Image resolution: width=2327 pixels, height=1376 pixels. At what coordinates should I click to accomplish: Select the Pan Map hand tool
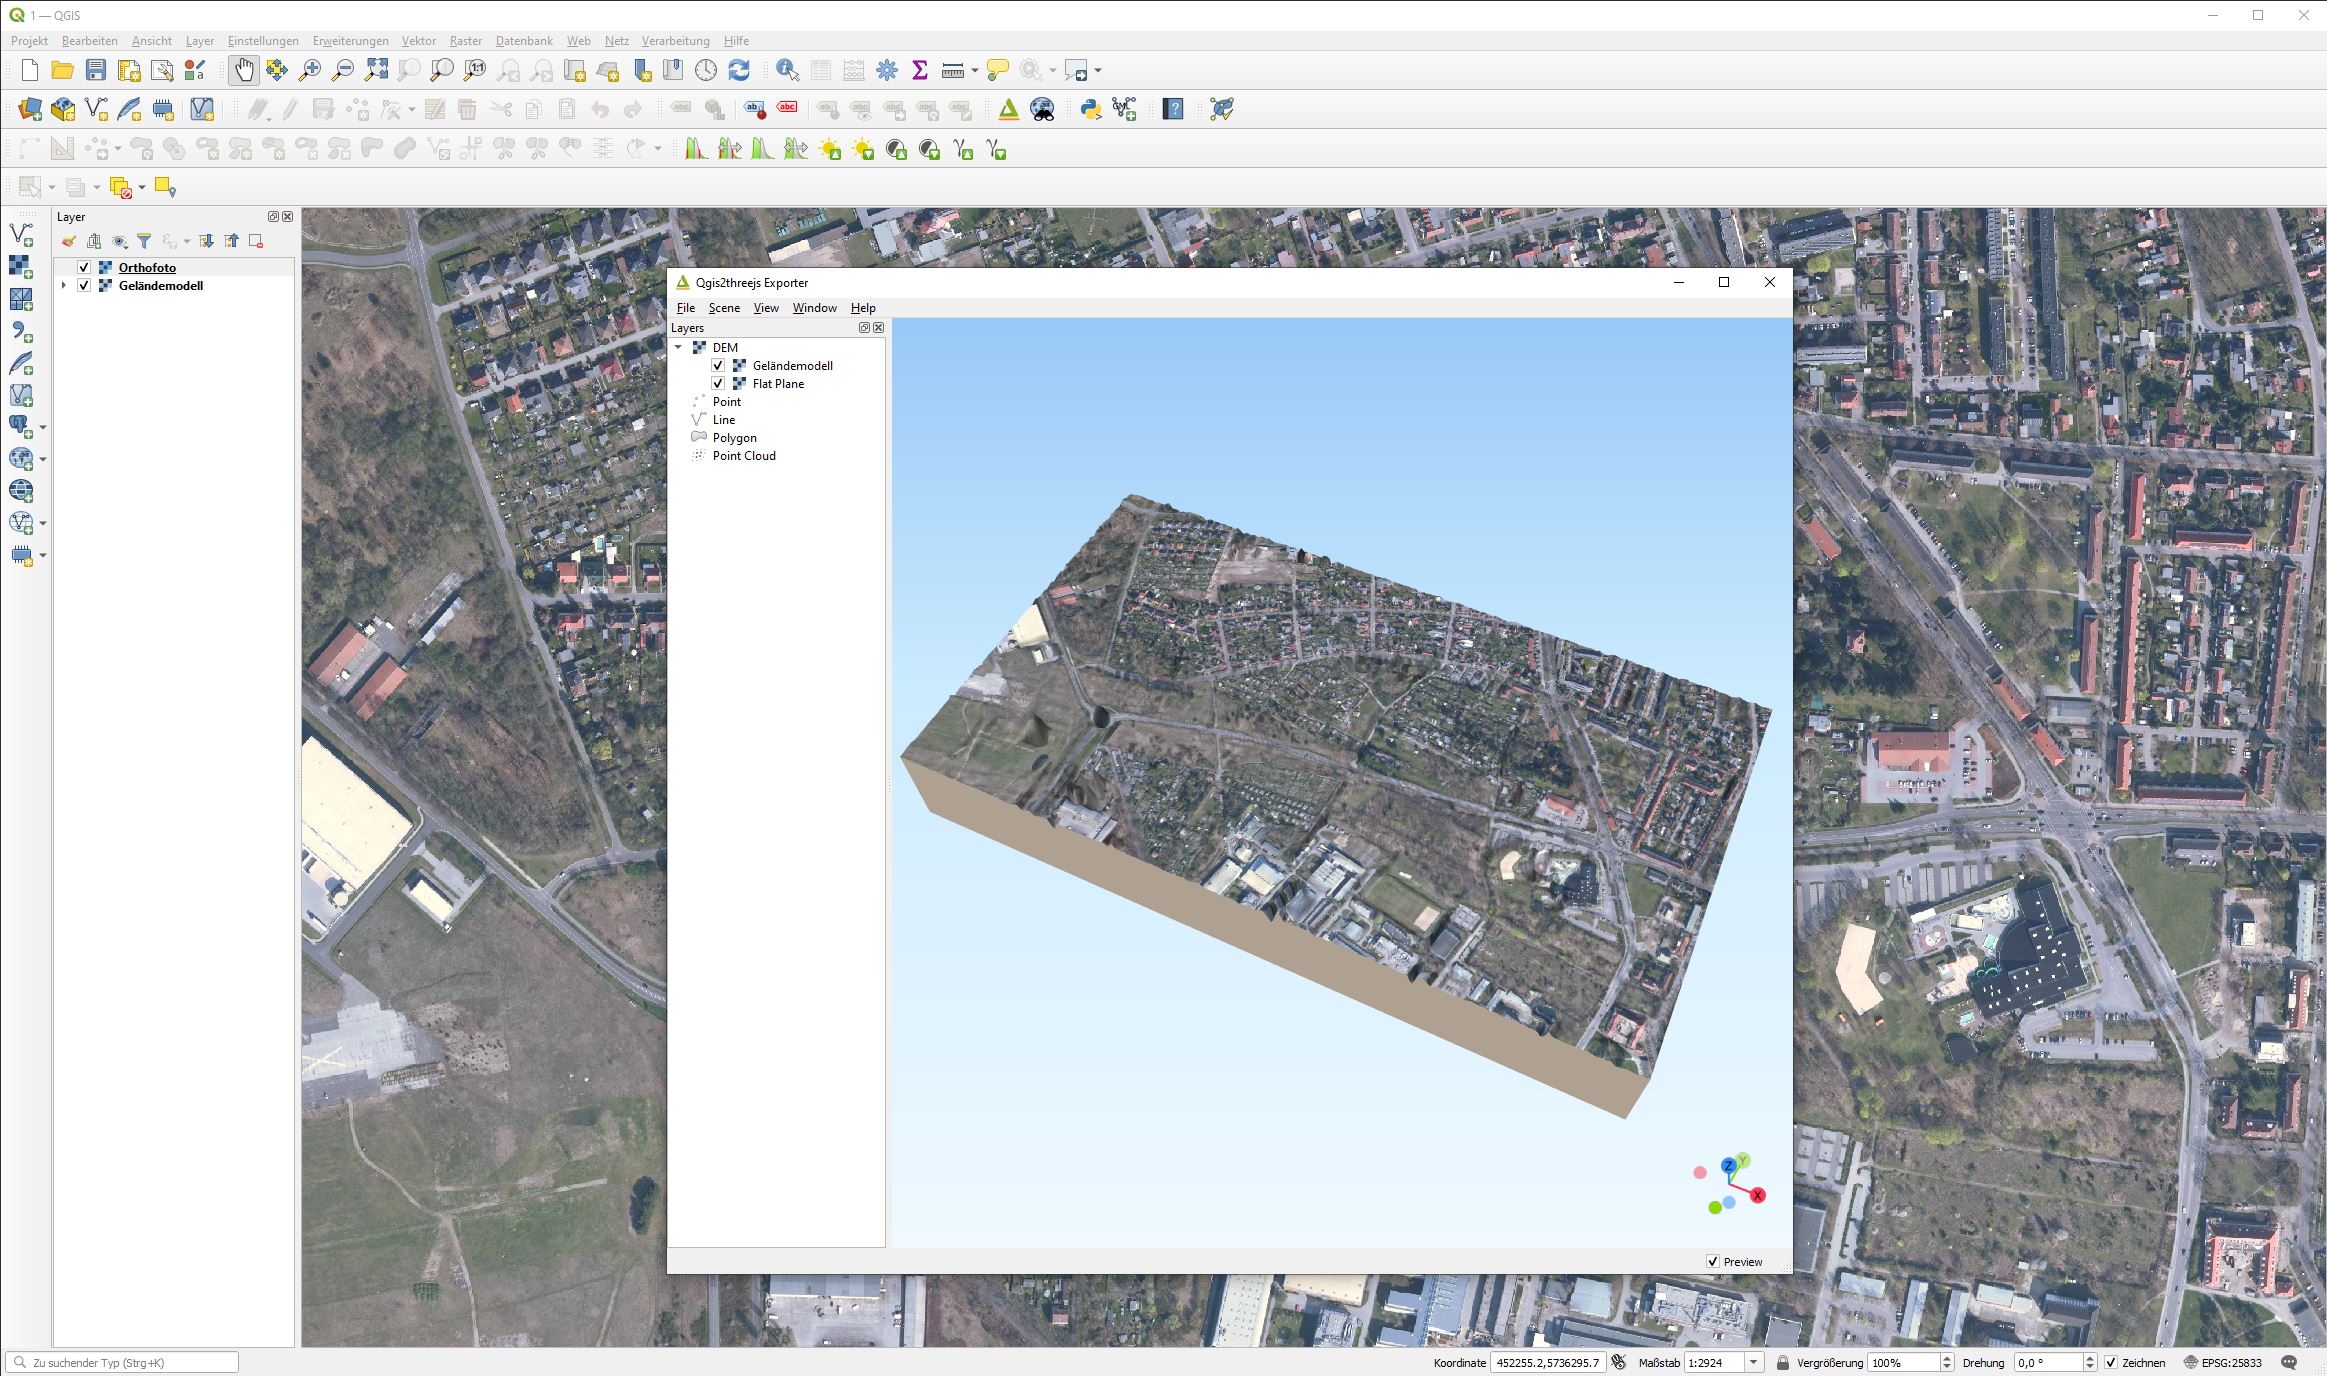point(243,70)
